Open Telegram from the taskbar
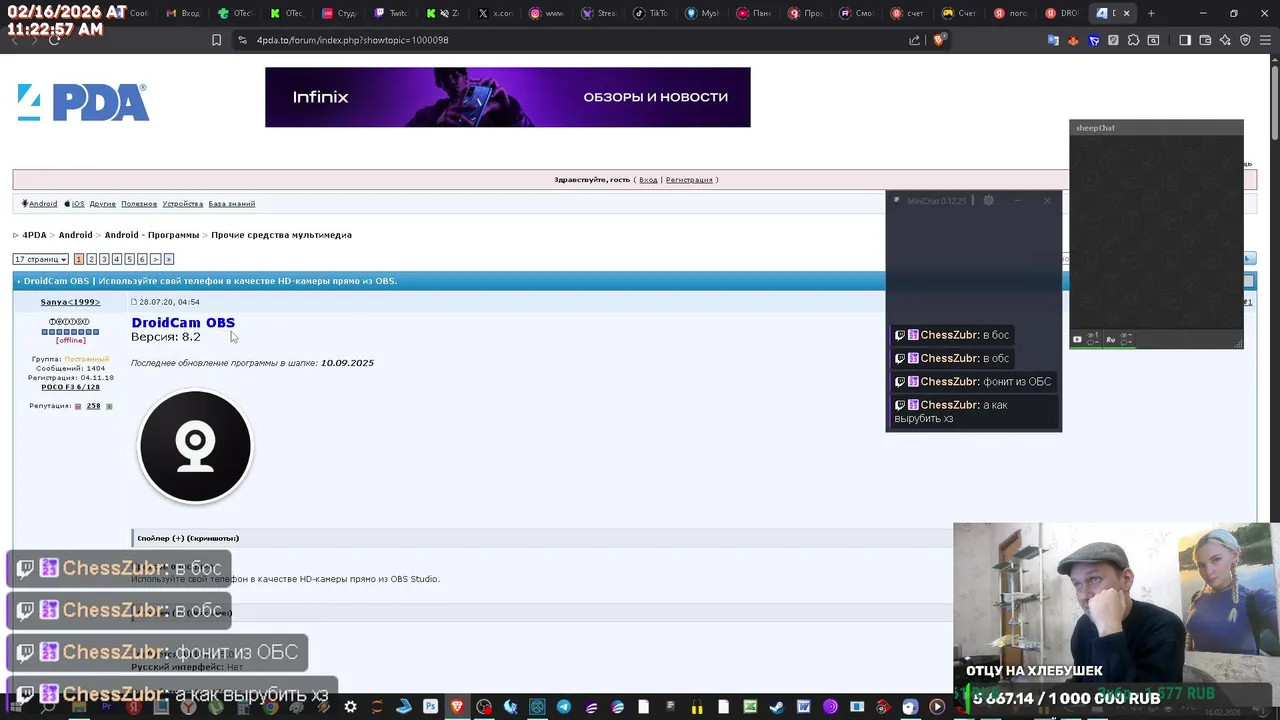This screenshot has height=720, width=1280. click(563, 707)
